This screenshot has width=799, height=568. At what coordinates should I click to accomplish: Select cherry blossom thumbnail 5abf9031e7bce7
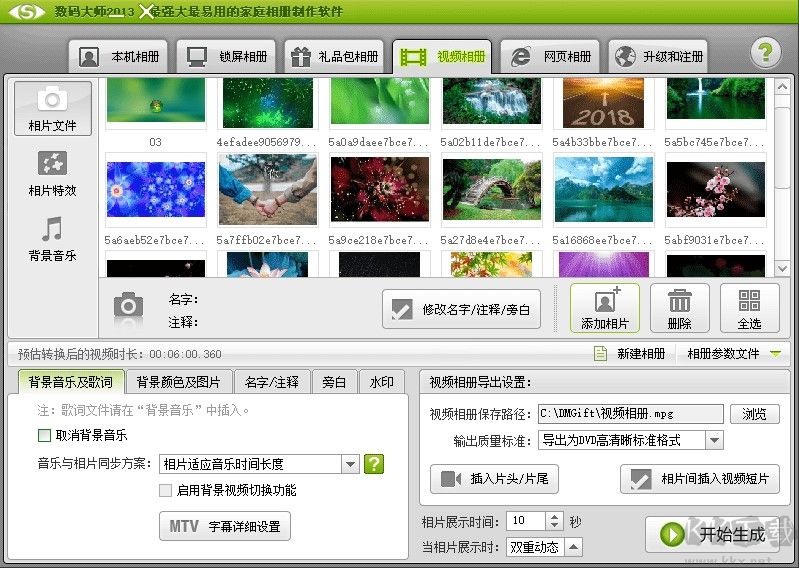coord(715,190)
